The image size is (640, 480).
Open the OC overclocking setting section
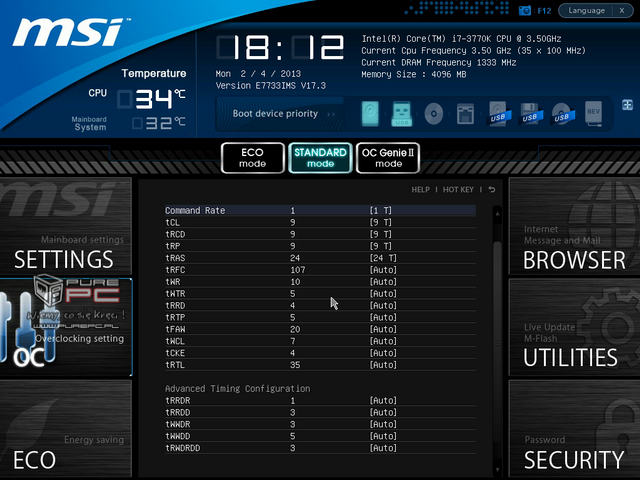(66, 327)
